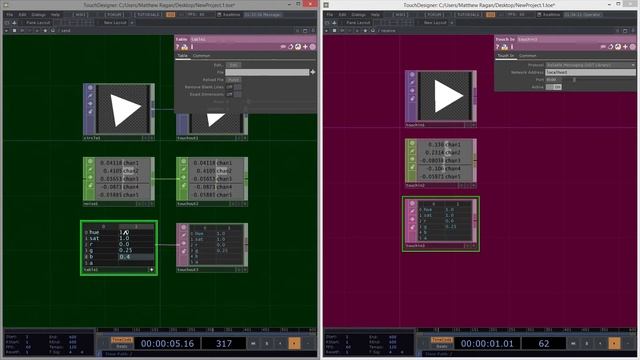Screen dimensions: 640x360
Task: Click Network Address field showing localhost
Action: (x=590, y=72)
